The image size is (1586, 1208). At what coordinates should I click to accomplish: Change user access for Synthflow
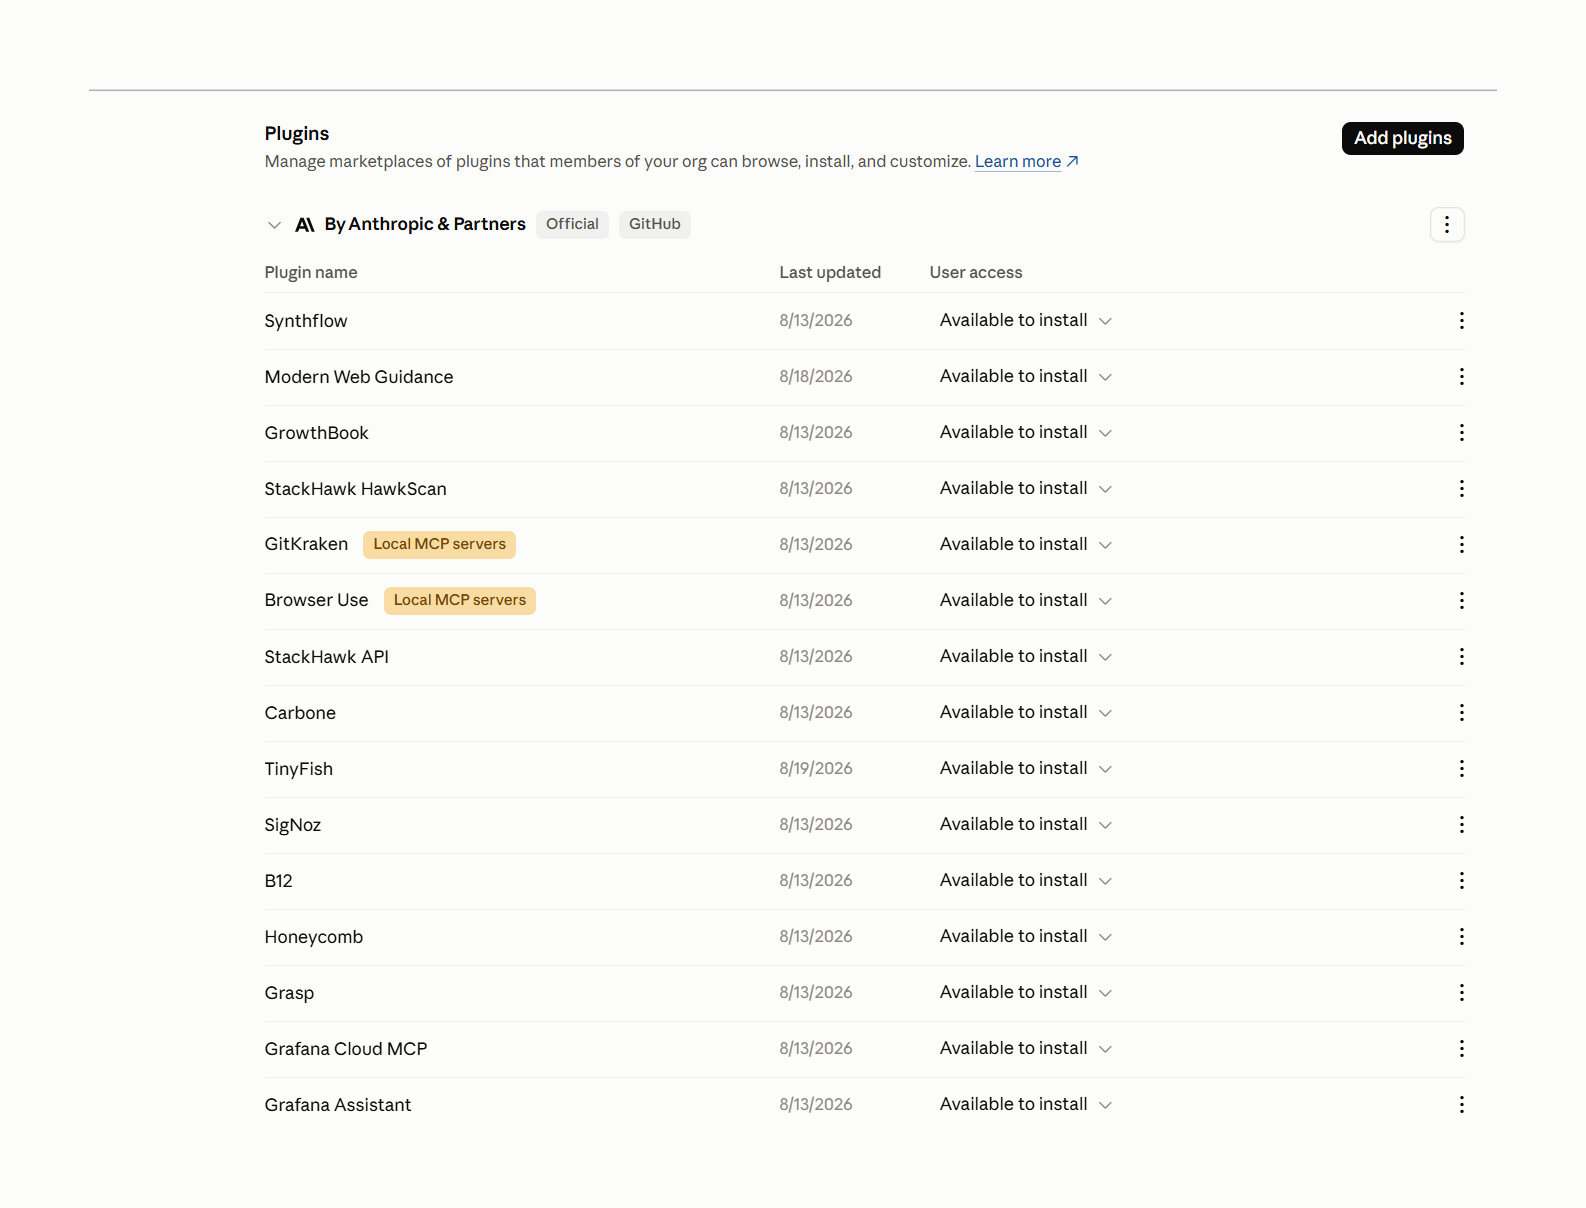pos(1025,321)
